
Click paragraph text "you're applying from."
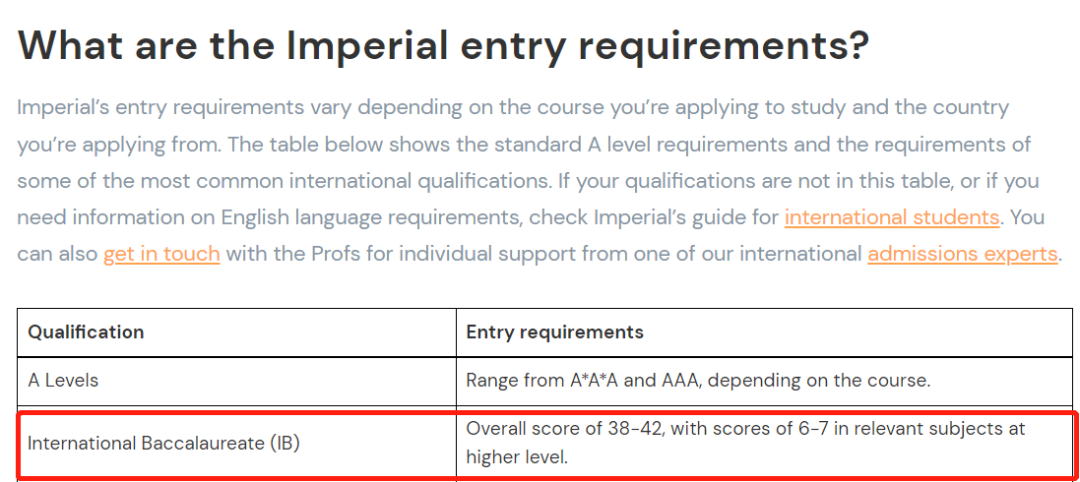118,145
